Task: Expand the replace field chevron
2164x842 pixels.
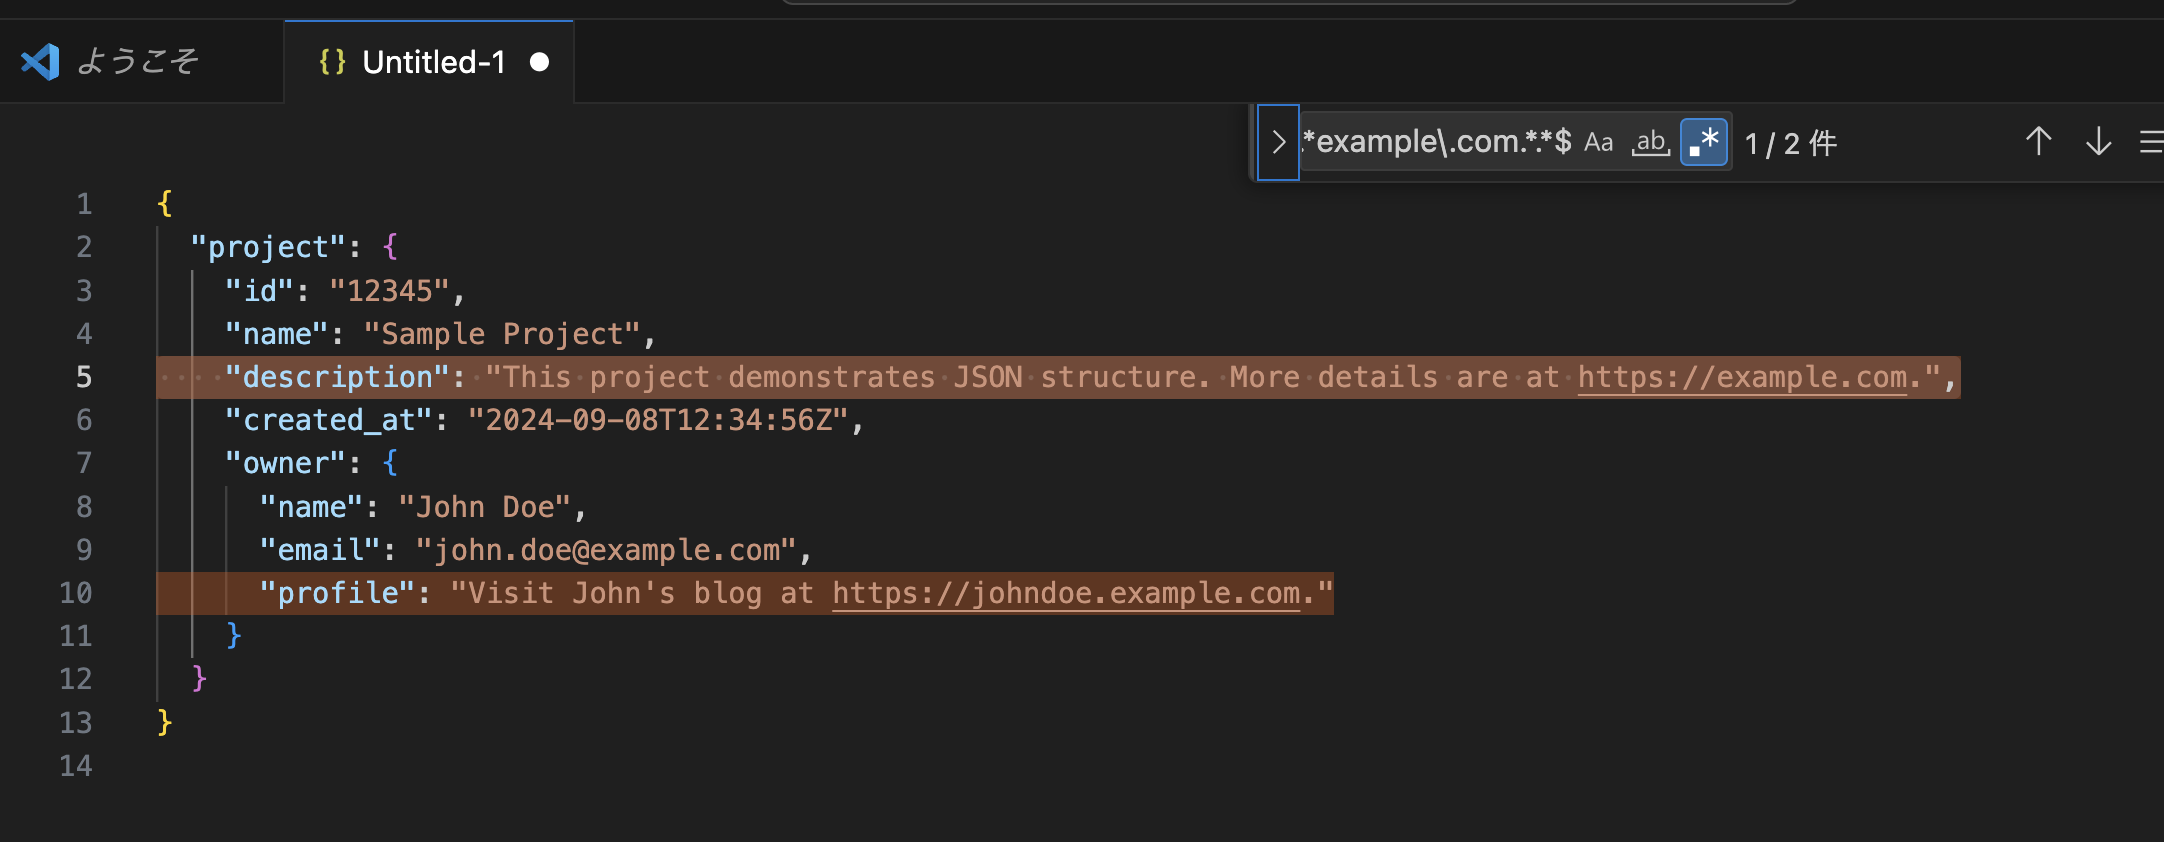Action: click(x=1278, y=143)
